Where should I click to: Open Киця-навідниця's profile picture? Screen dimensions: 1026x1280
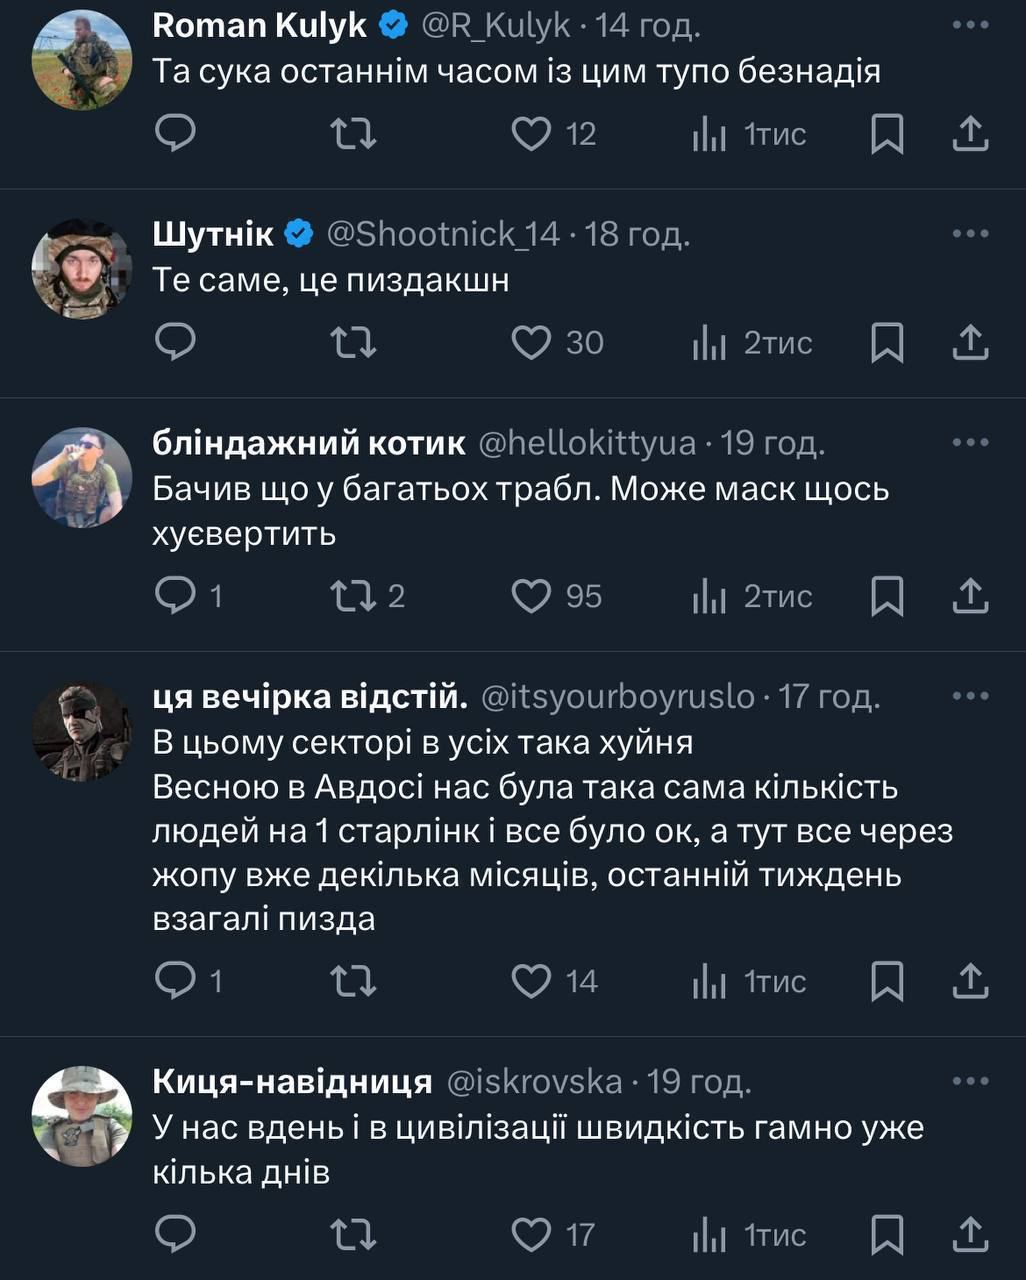click(x=82, y=1116)
